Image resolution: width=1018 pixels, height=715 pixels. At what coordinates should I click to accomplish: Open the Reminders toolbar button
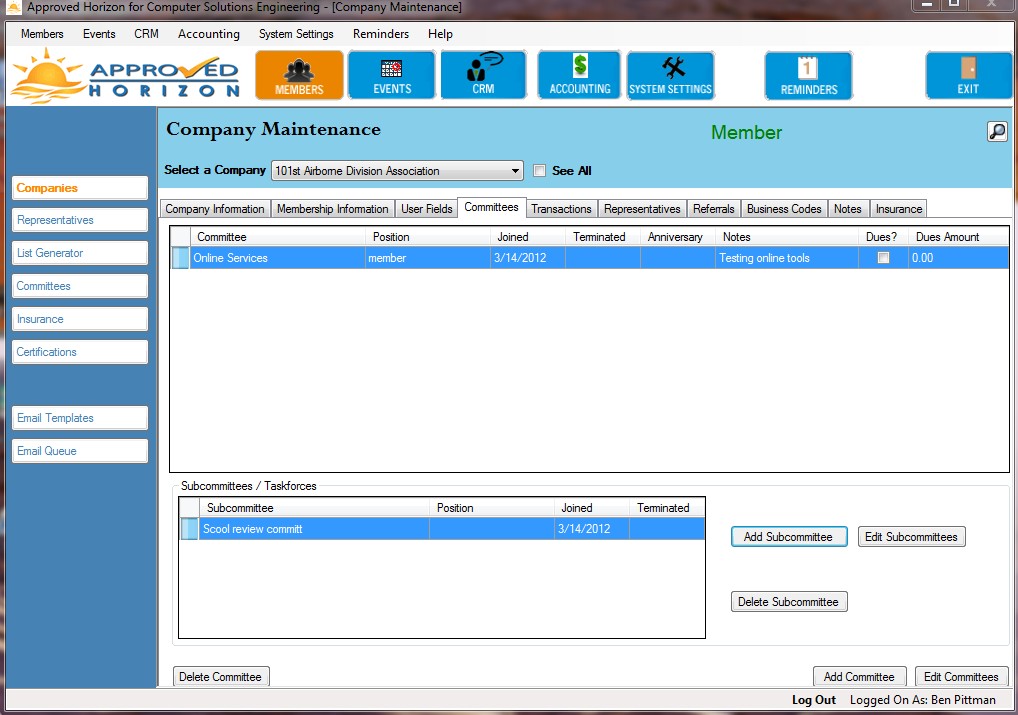point(808,75)
